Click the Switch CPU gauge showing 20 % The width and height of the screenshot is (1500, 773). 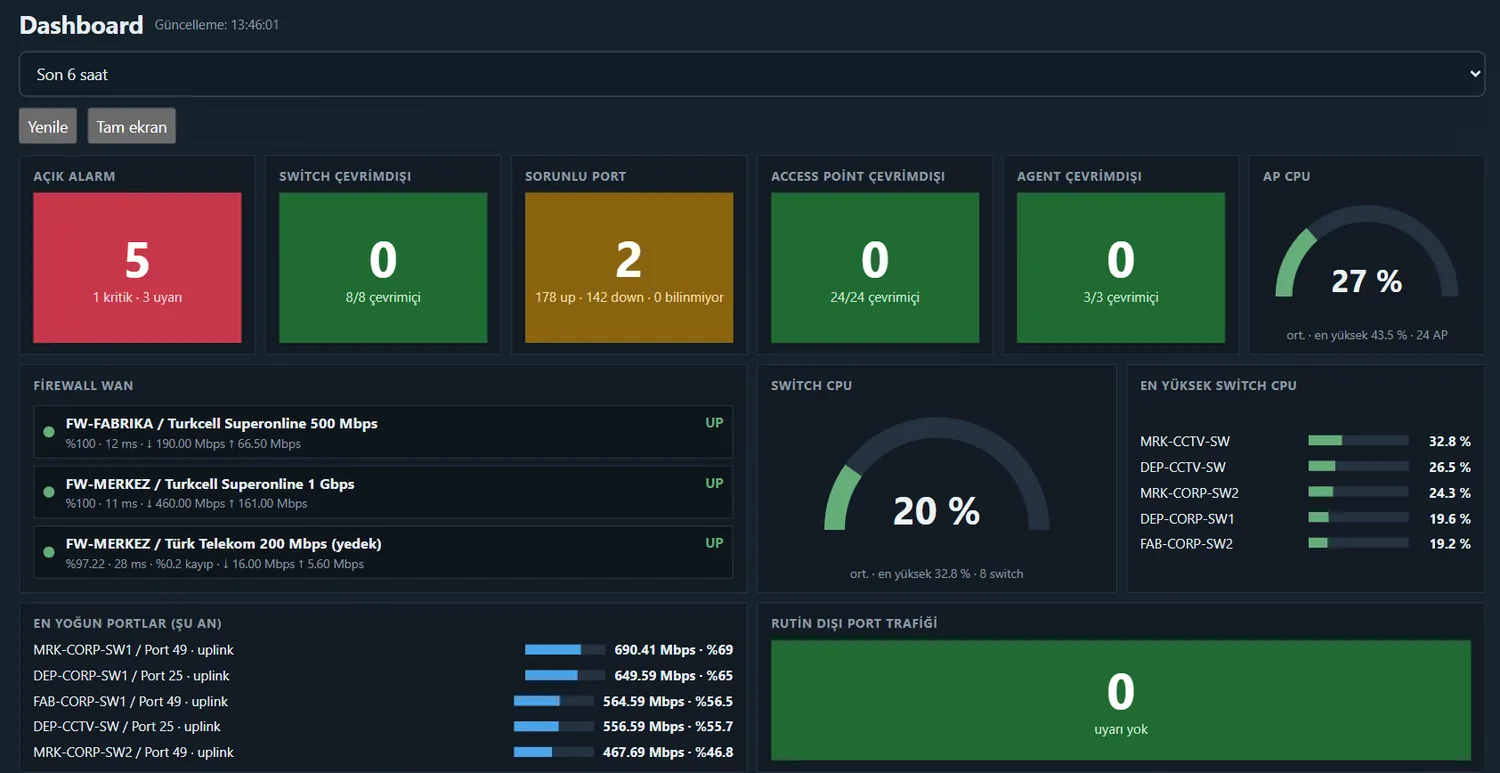[x=937, y=474]
